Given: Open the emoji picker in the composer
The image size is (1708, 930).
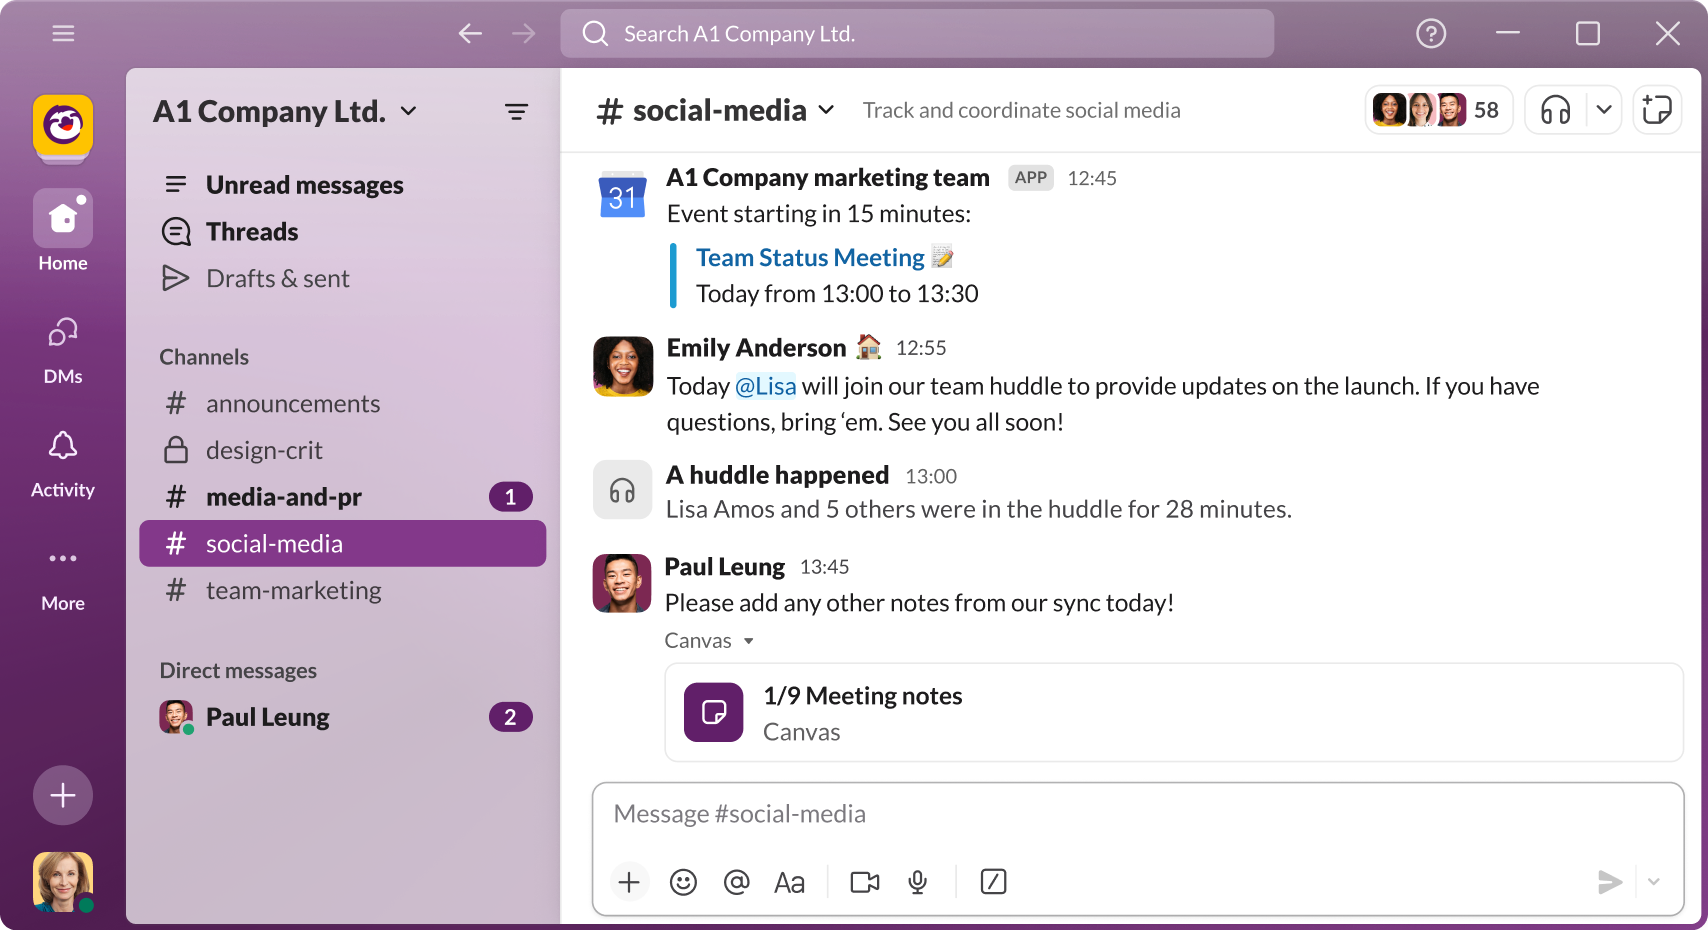Looking at the screenshot, I should point(683,882).
